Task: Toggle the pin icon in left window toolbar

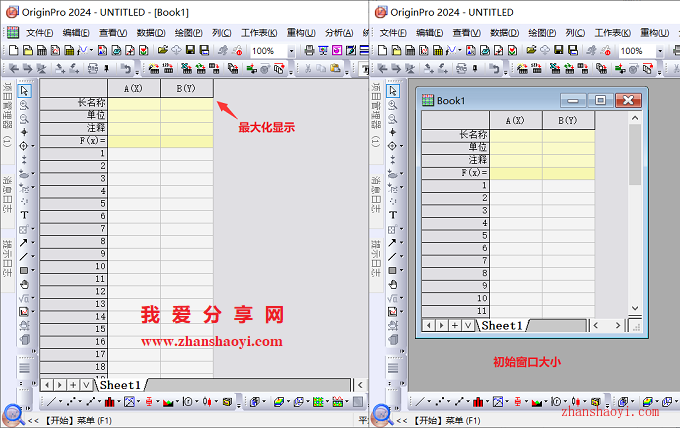Action: (106, 69)
